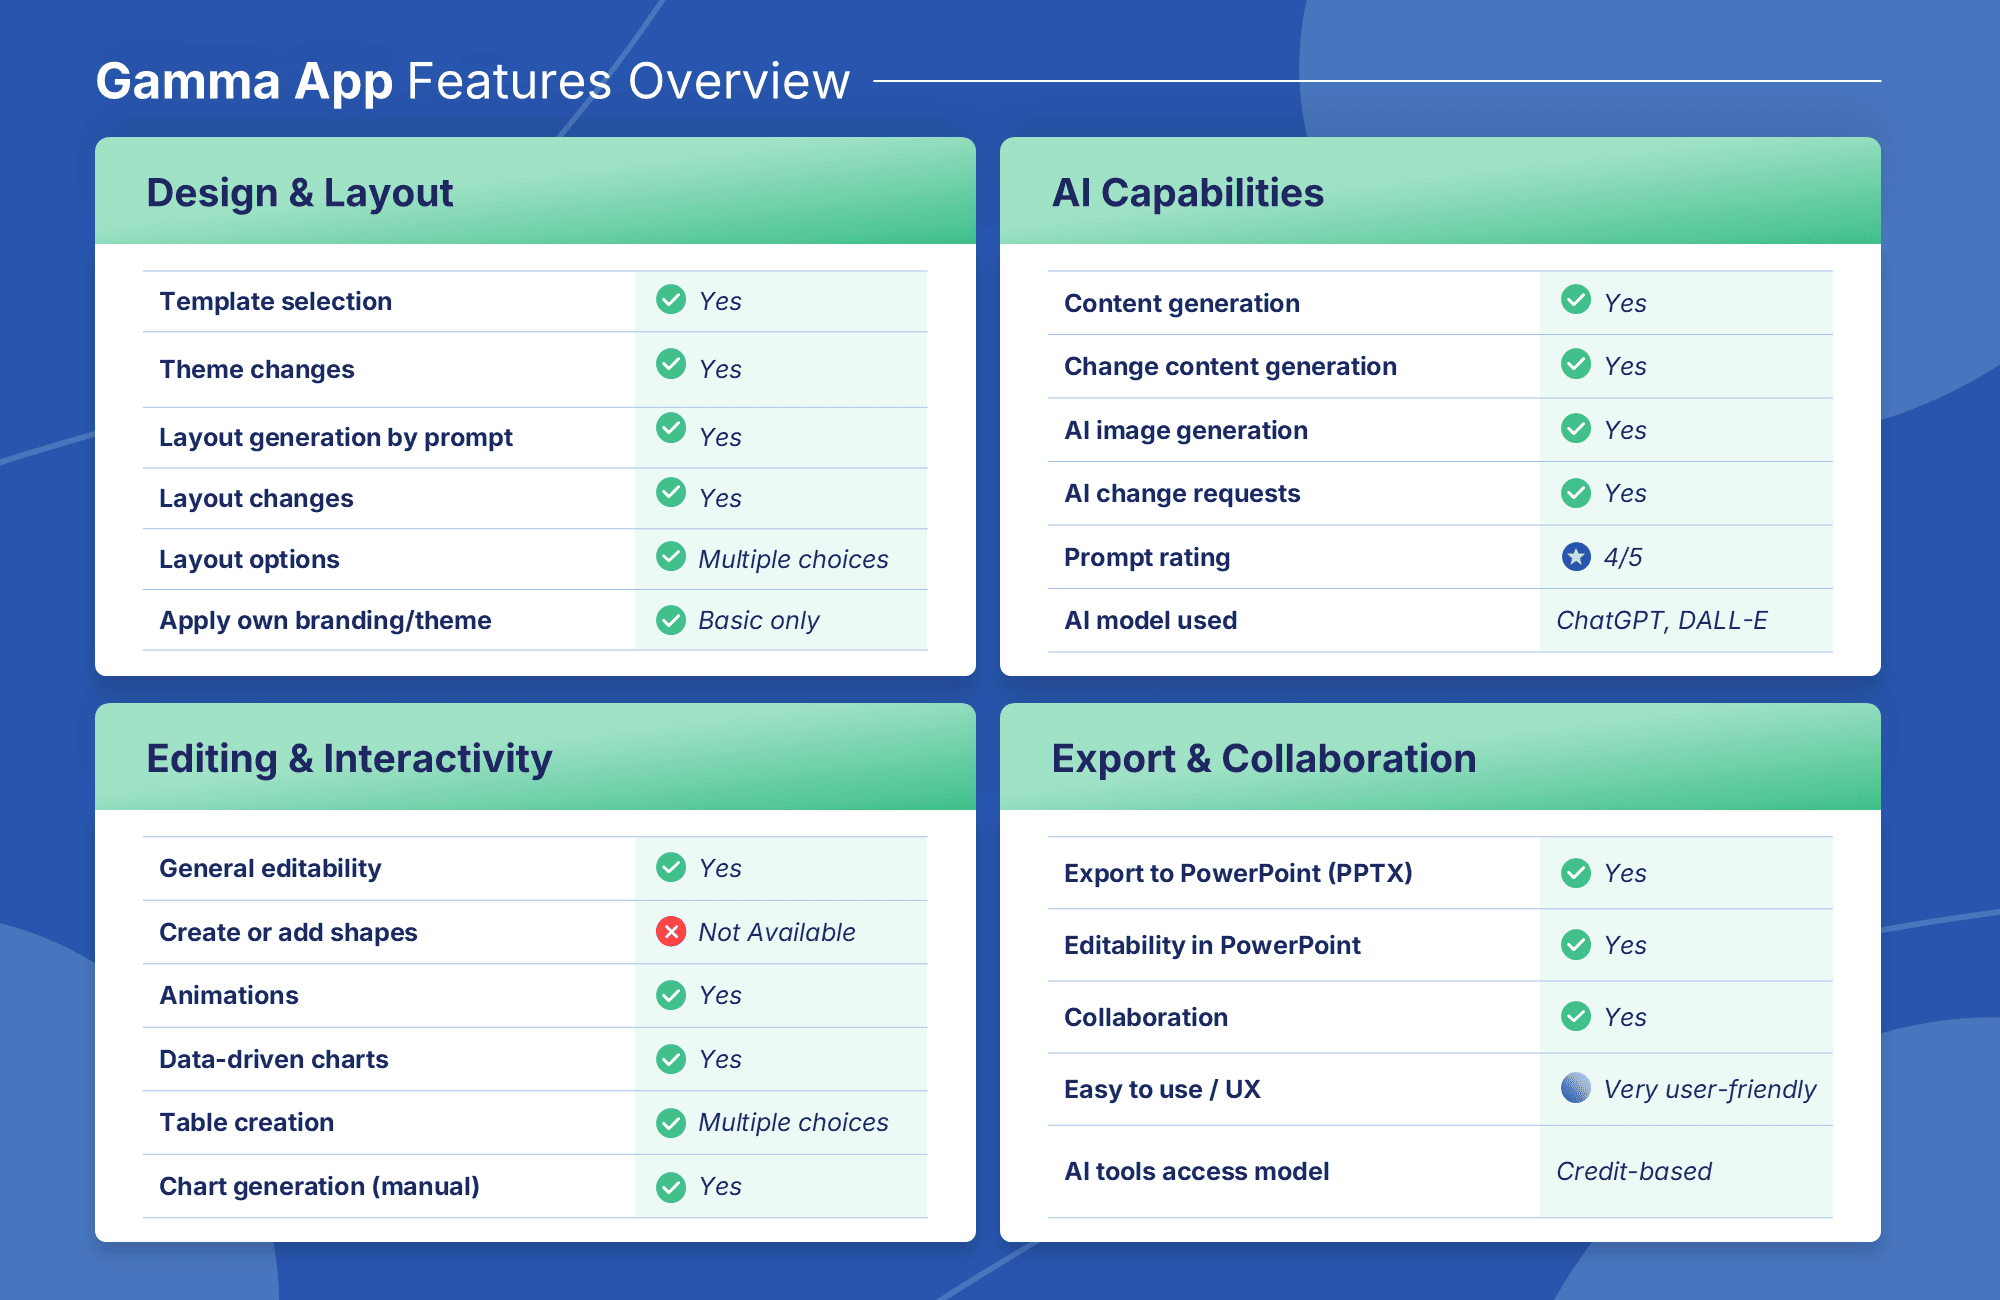
Task: Click check icon for AI change requests
Action: 1576,492
